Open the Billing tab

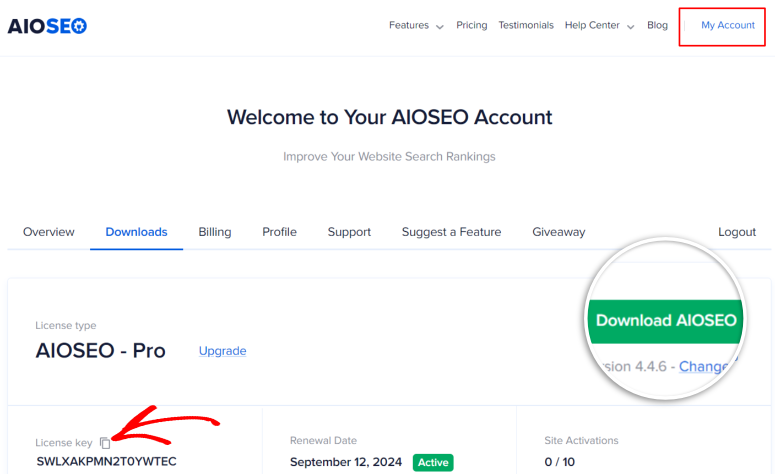pyautogui.click(x=214, y=232)
